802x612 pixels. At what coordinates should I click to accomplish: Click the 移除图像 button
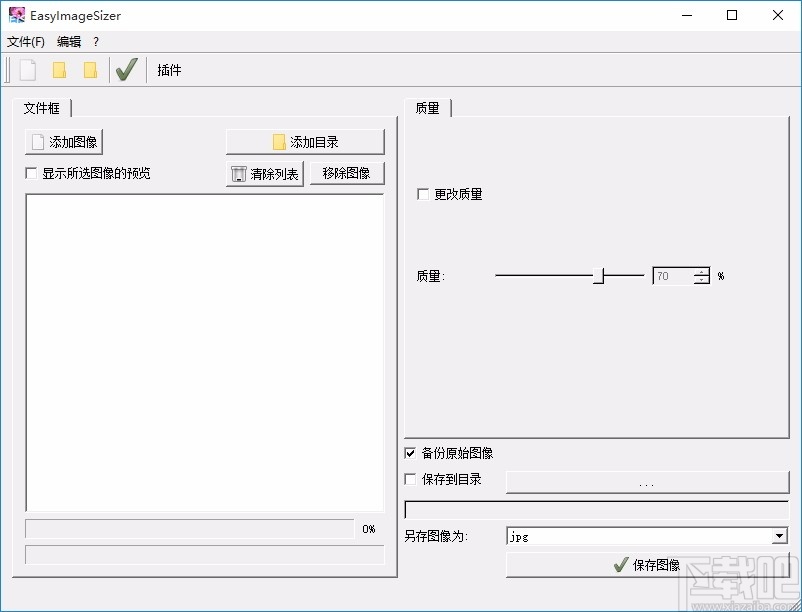(x=346, y=173)
